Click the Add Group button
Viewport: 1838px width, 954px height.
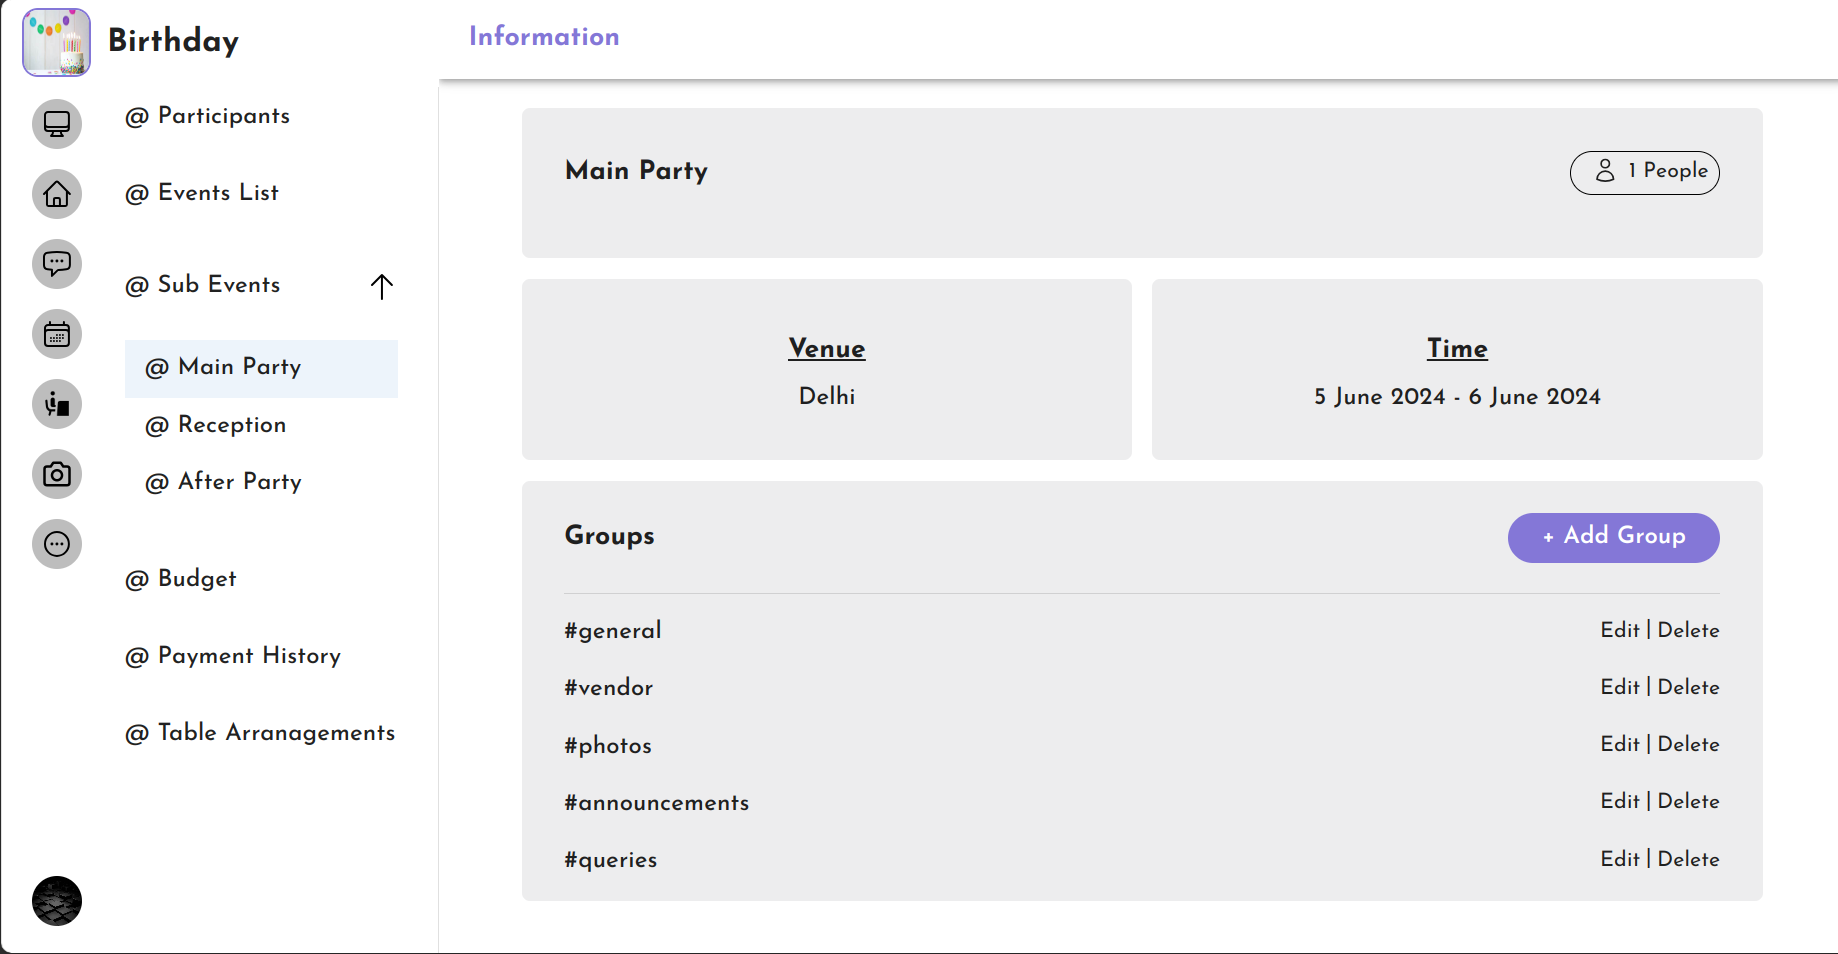(x=1613, y=537)
